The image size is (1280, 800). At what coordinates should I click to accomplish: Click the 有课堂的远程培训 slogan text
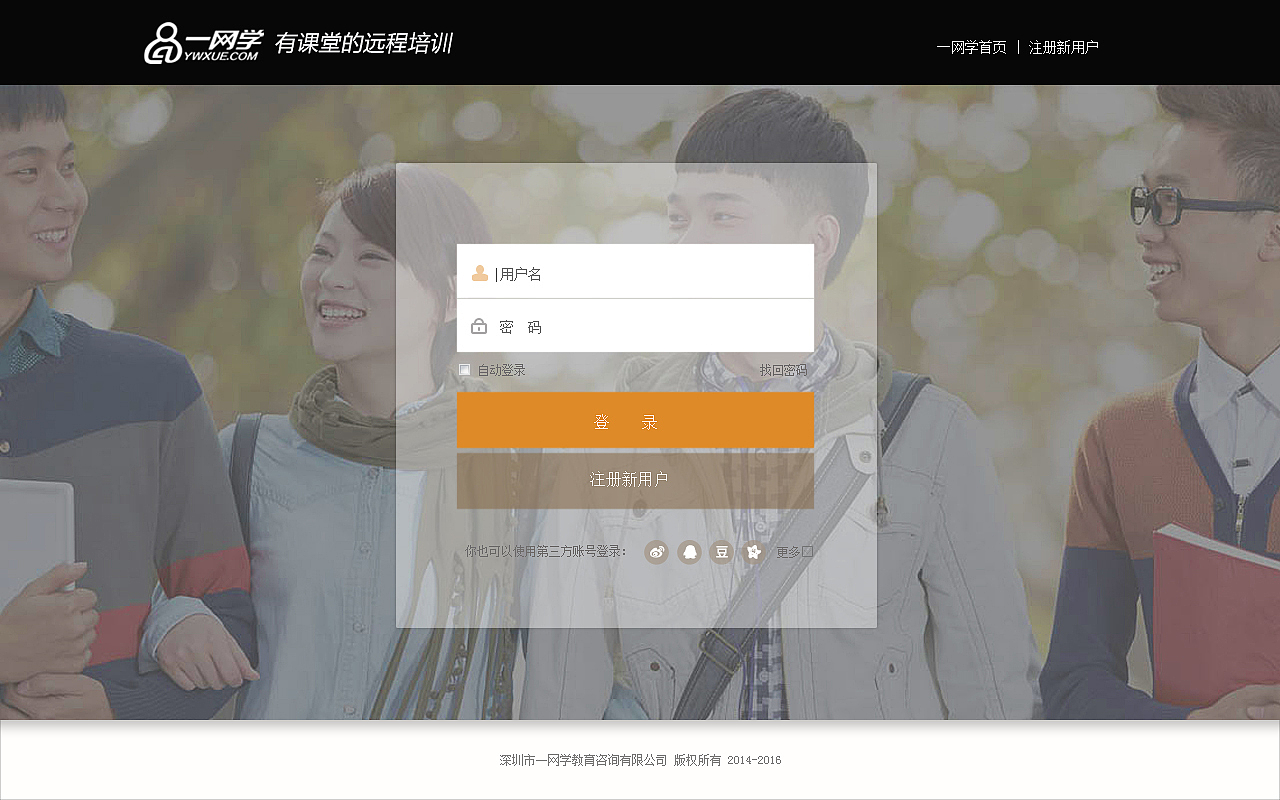click(363, 43)
